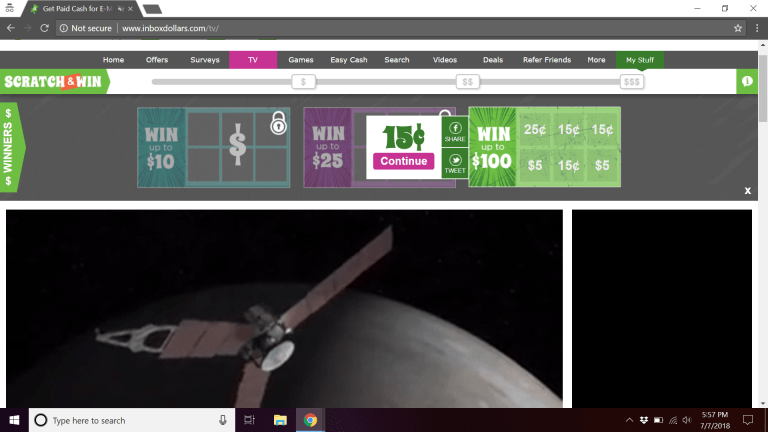
Task: Open the Offers menu item
Action: [x=157, y=60]
